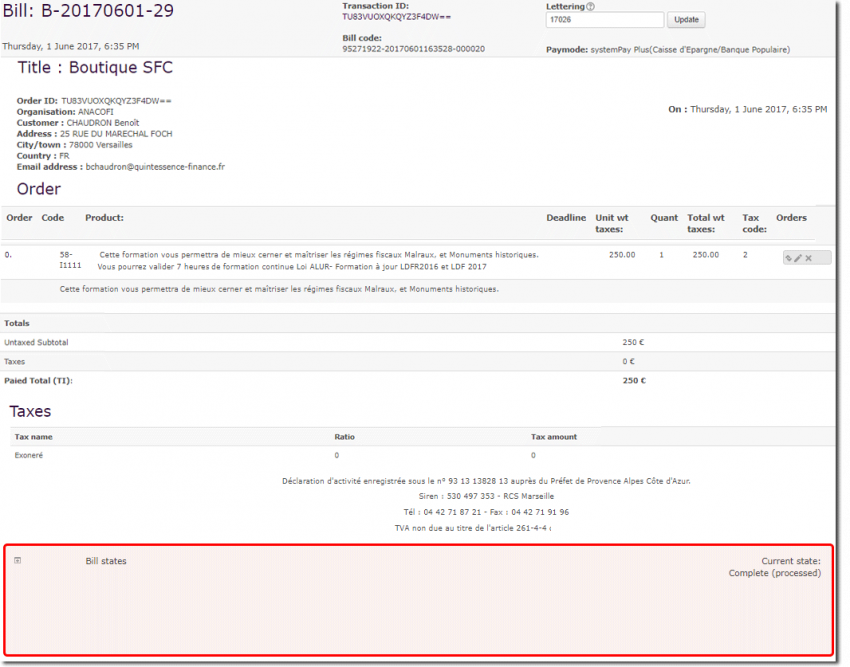Focus the Lettering input field containing 17026
This screenshot has width=850, height=667.
click(x=605, y=20)
